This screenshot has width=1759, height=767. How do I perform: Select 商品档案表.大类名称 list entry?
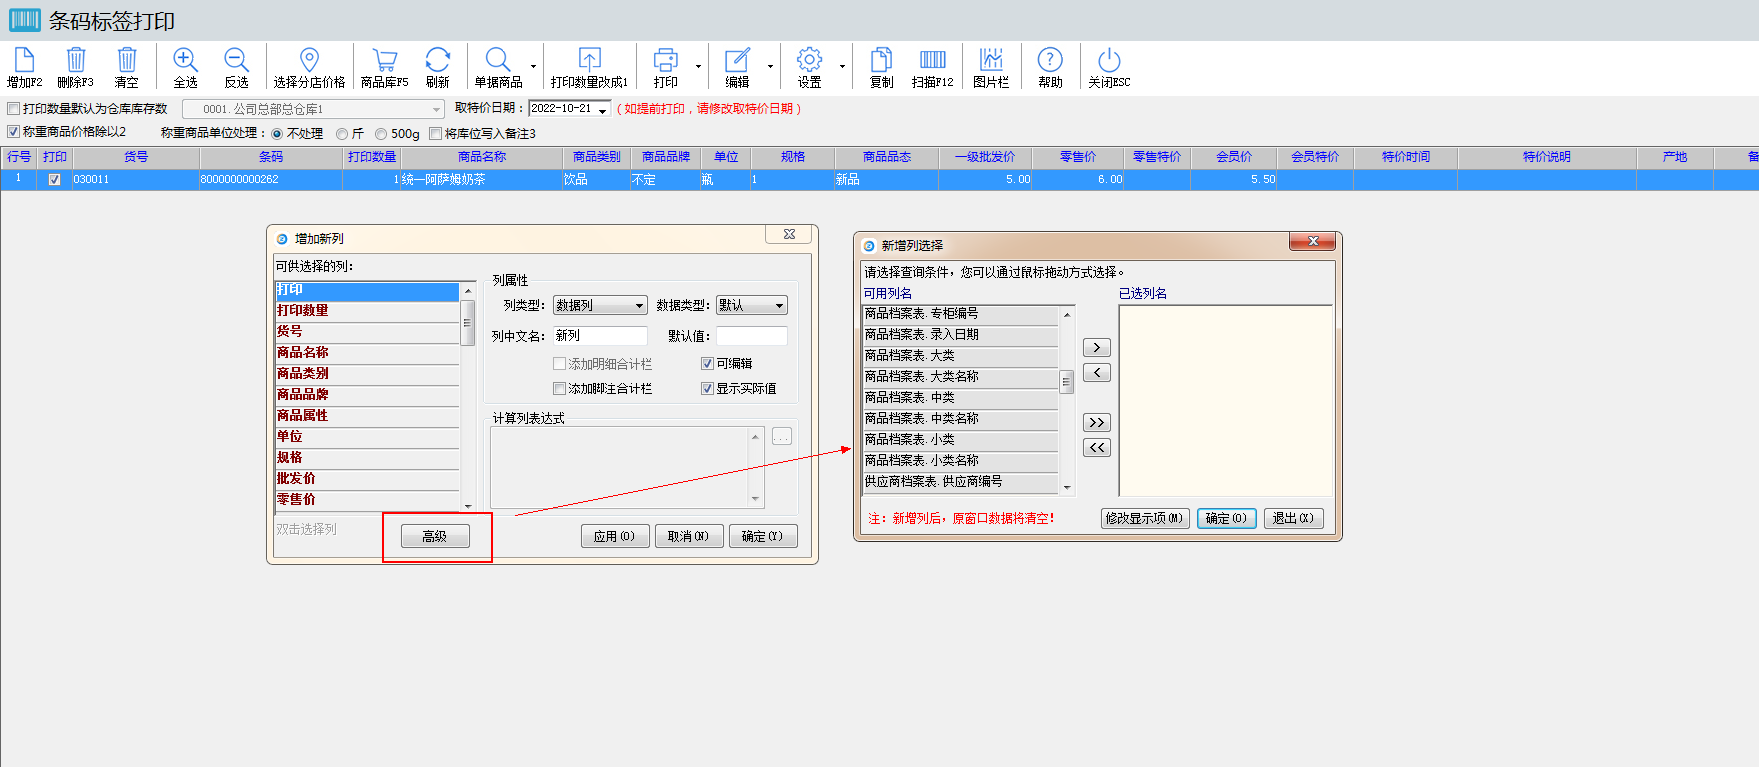(x=958, y=377)
